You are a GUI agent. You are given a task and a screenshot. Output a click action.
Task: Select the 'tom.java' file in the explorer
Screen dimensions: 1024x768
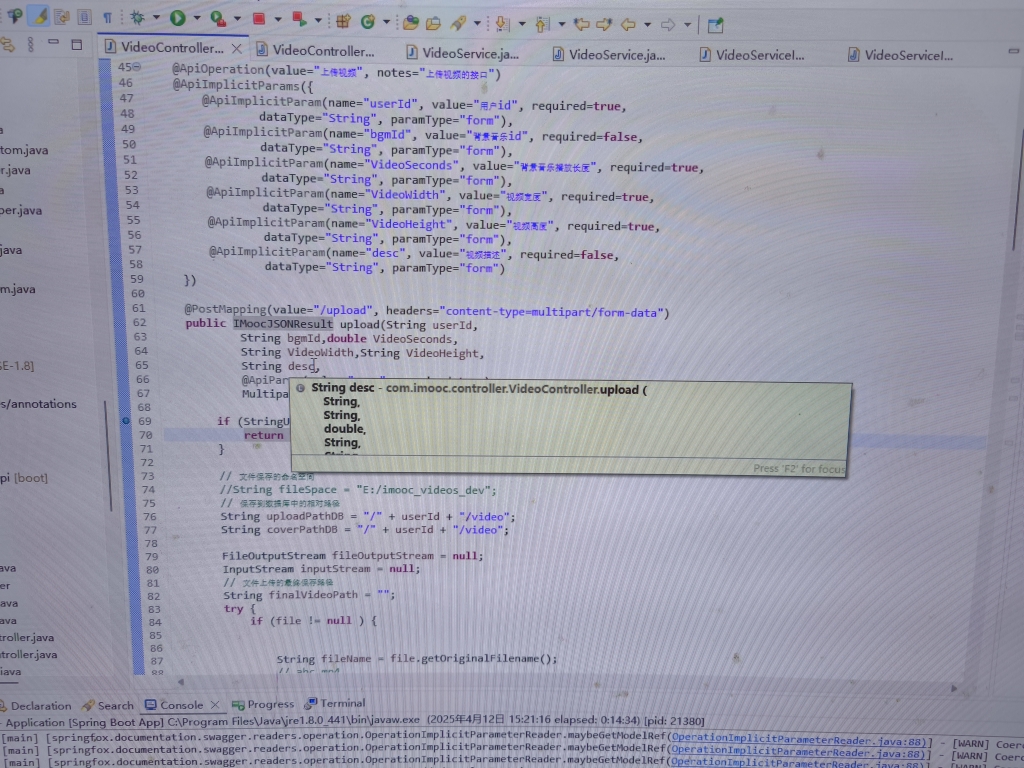24,150
